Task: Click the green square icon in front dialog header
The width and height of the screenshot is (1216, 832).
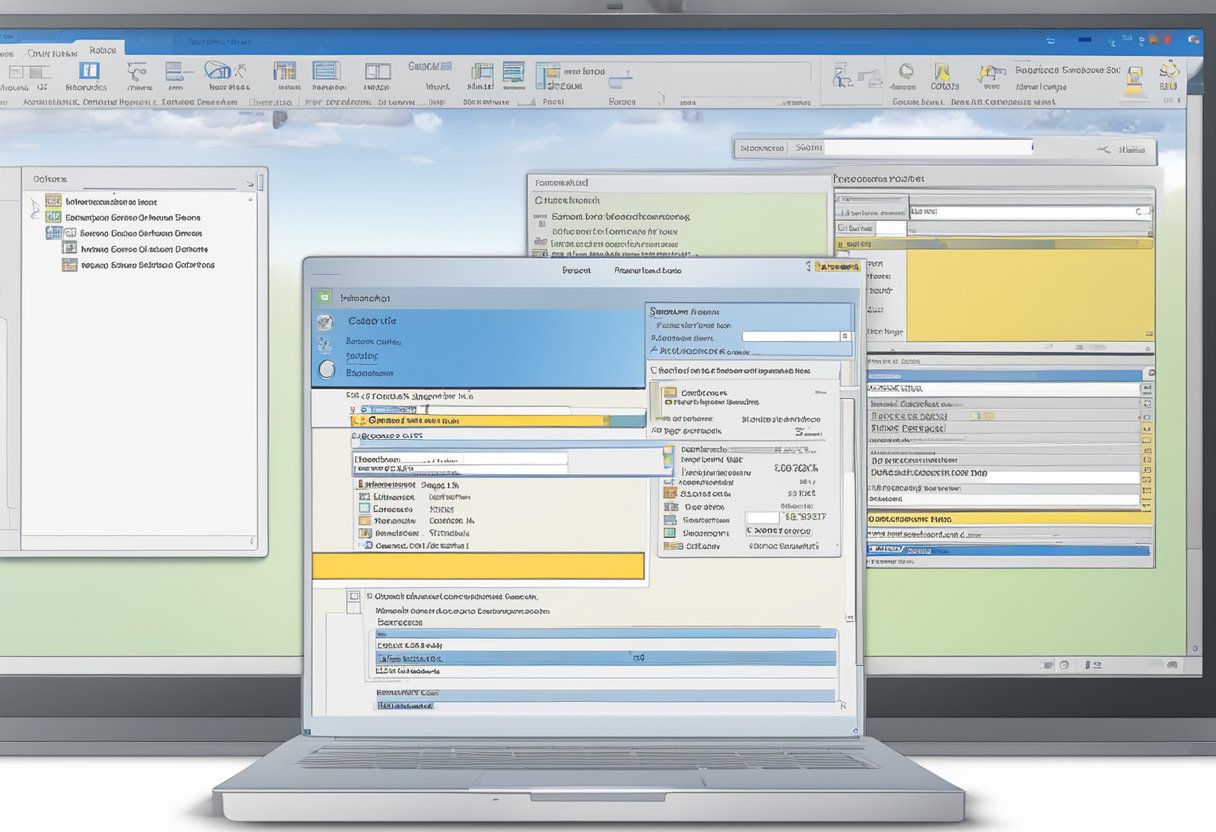Action: point(322,297)
